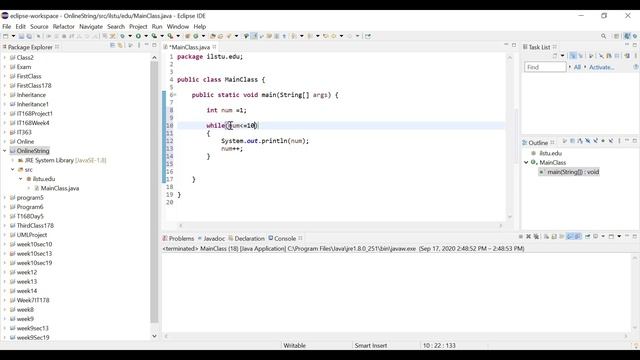This screenshot has width=640, height=360.
Task: Click the Save All icon in the toolbar
Action: click(x=29, y=36)
